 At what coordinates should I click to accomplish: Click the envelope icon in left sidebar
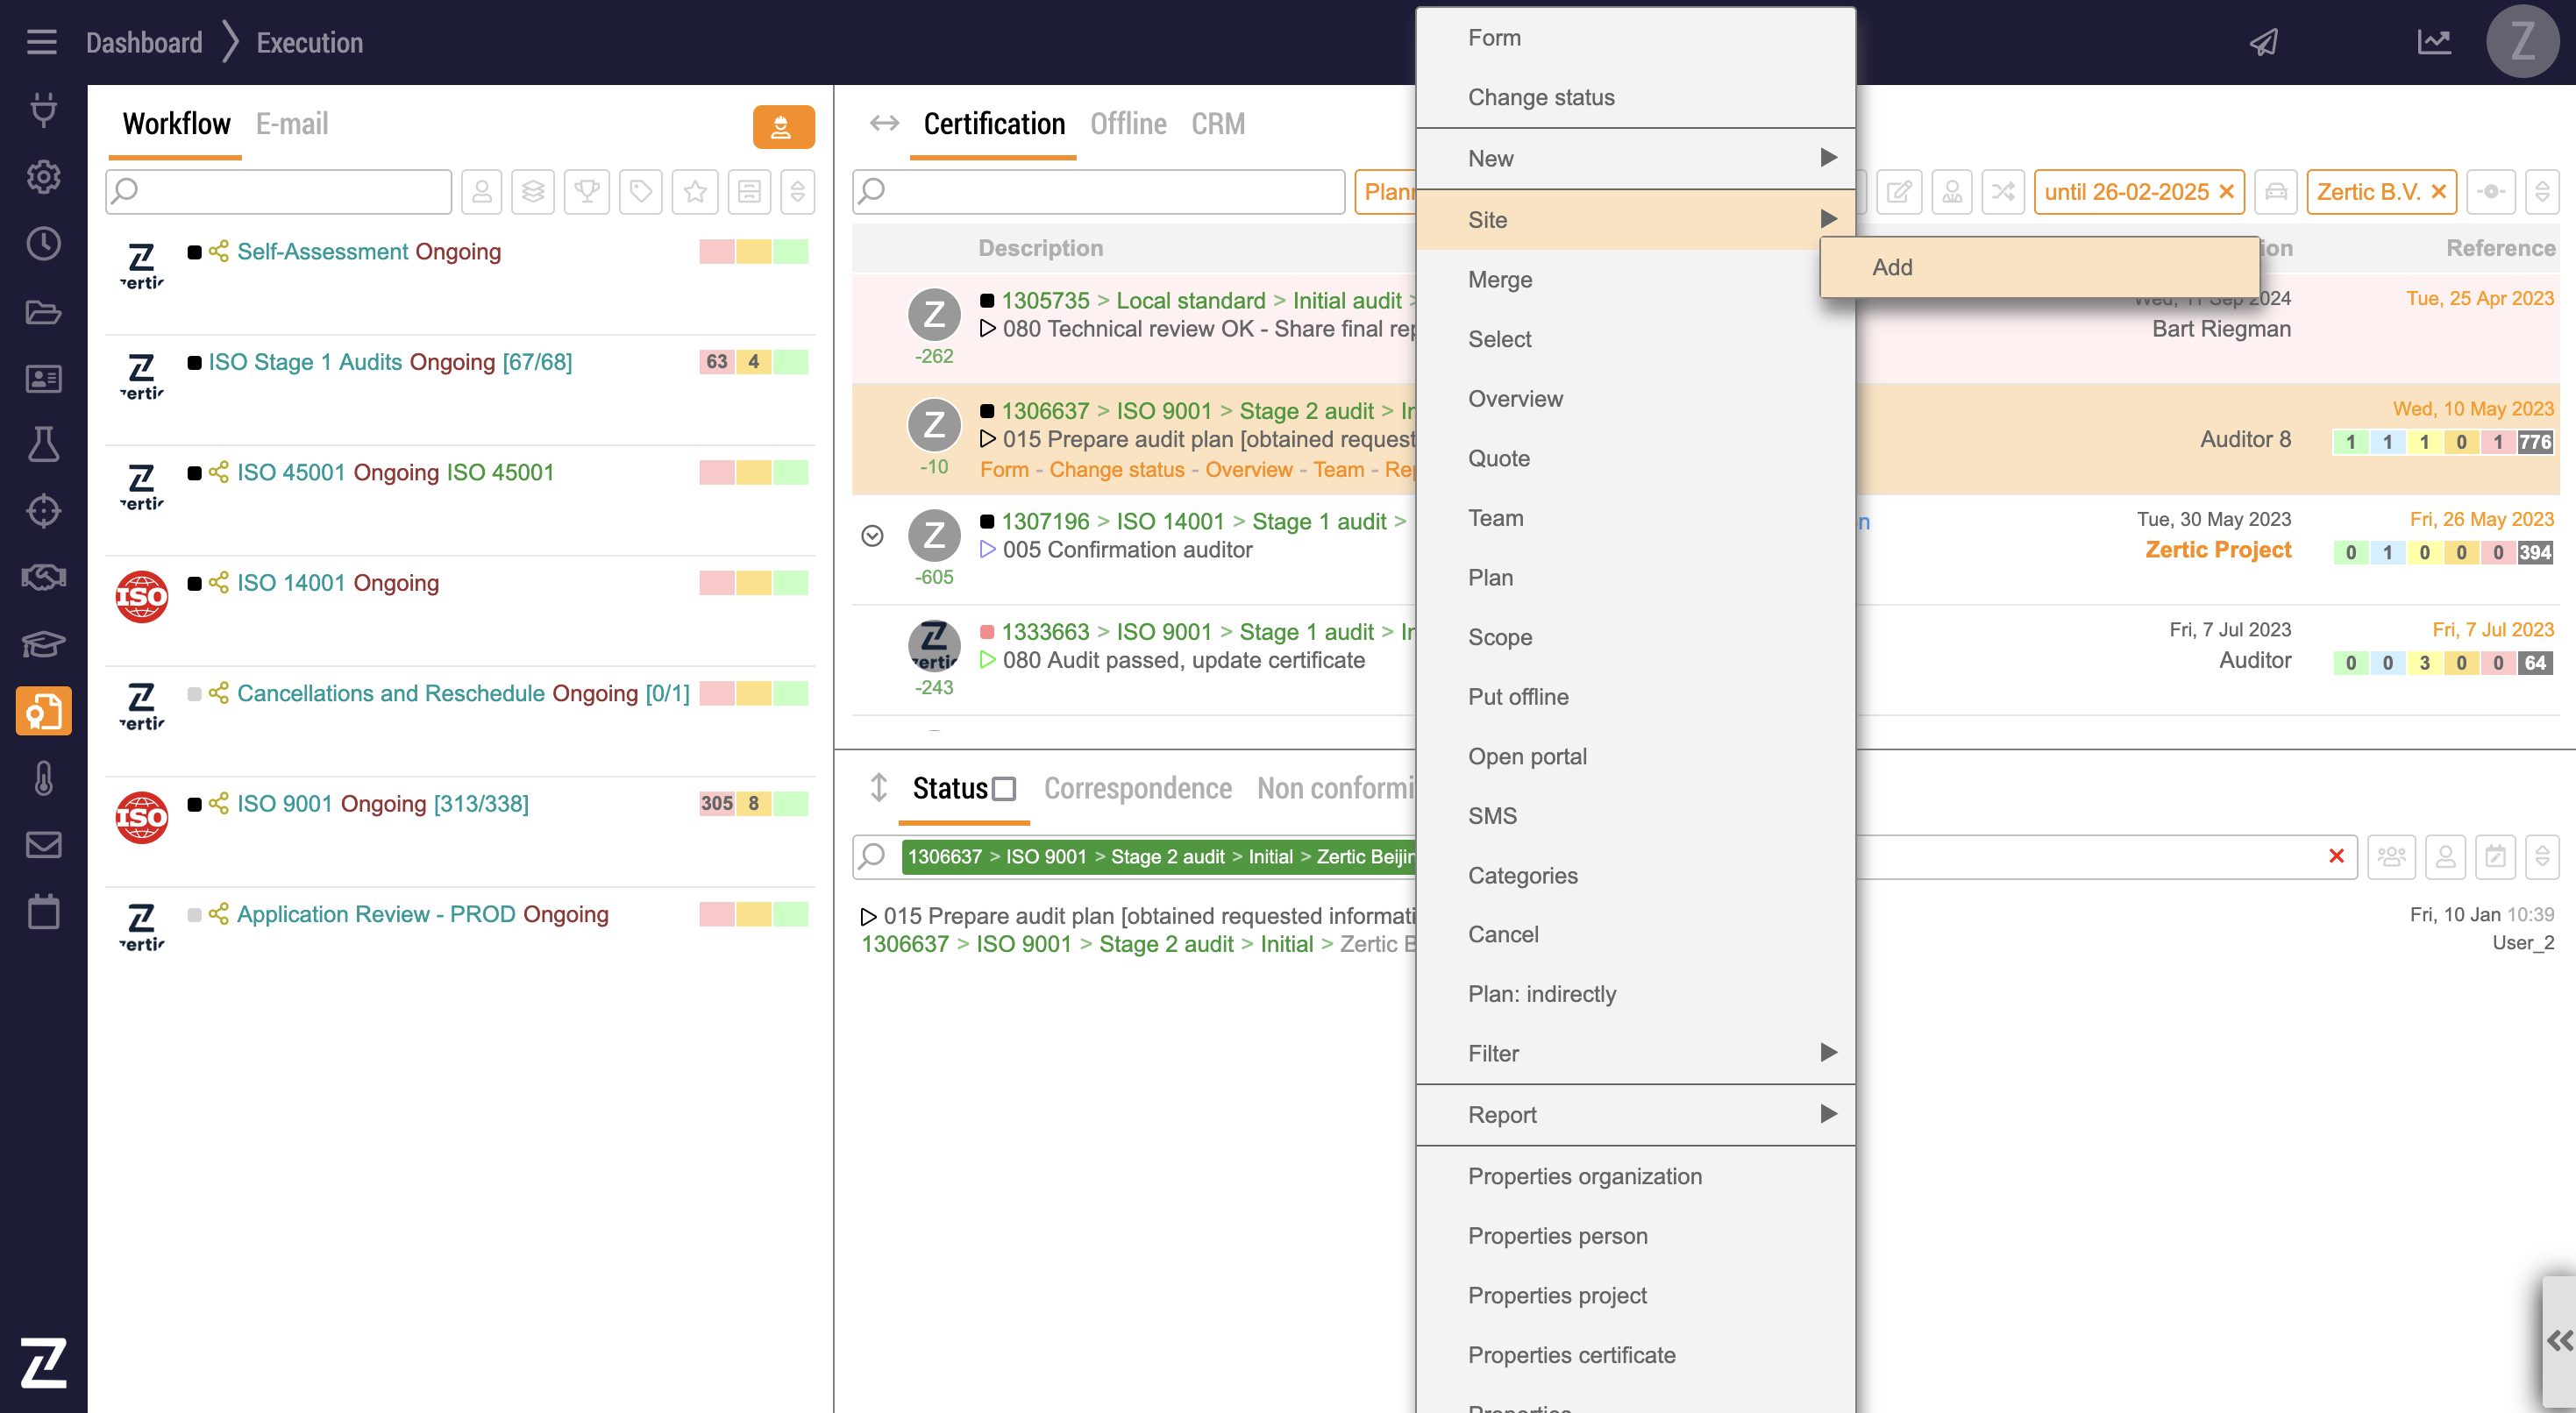click(x=43, y=845)
